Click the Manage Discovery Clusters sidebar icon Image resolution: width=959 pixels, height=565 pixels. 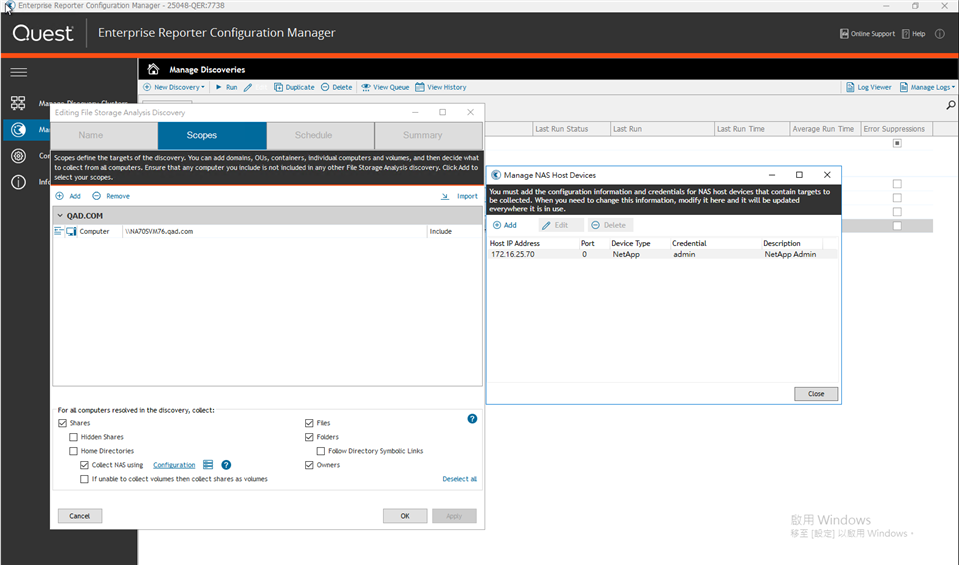coord(18,103)
